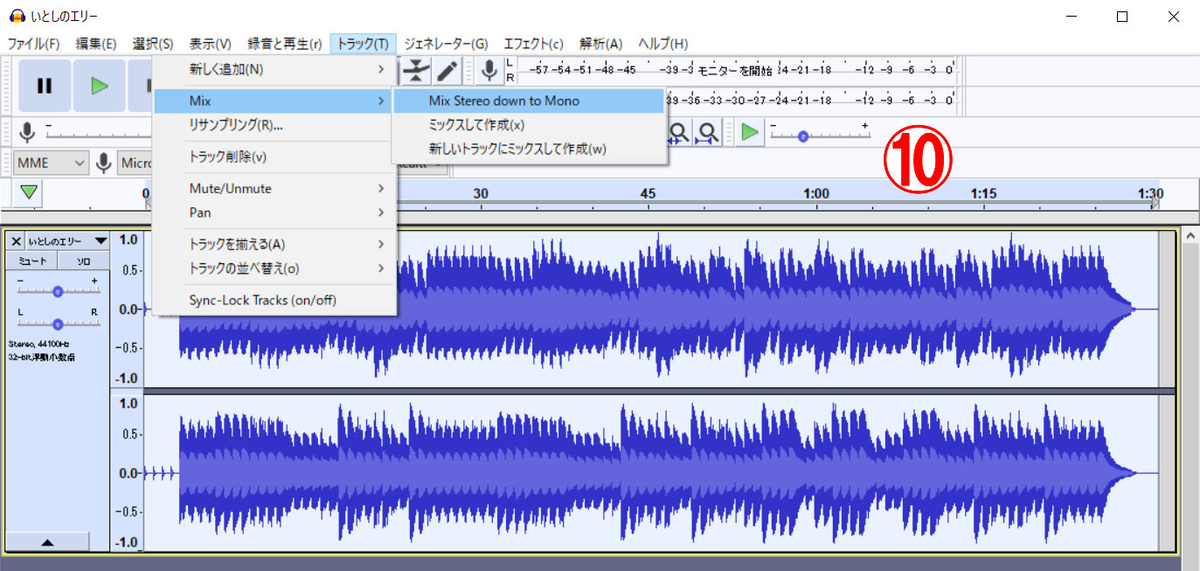Open the ファイル(F) menu
This screenshot has height=571, width=1200.
(33, 44)
